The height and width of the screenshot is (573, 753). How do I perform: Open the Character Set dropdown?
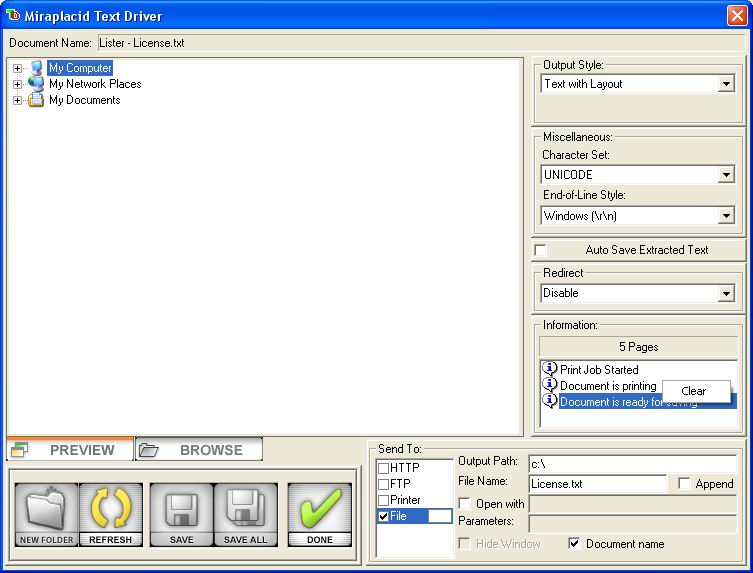click(726, 175)
